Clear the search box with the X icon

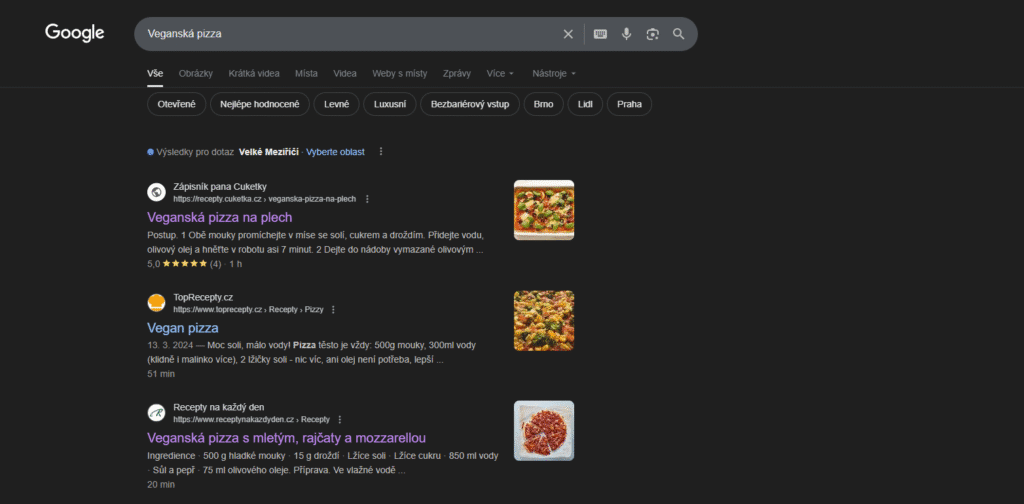(568, 34)
